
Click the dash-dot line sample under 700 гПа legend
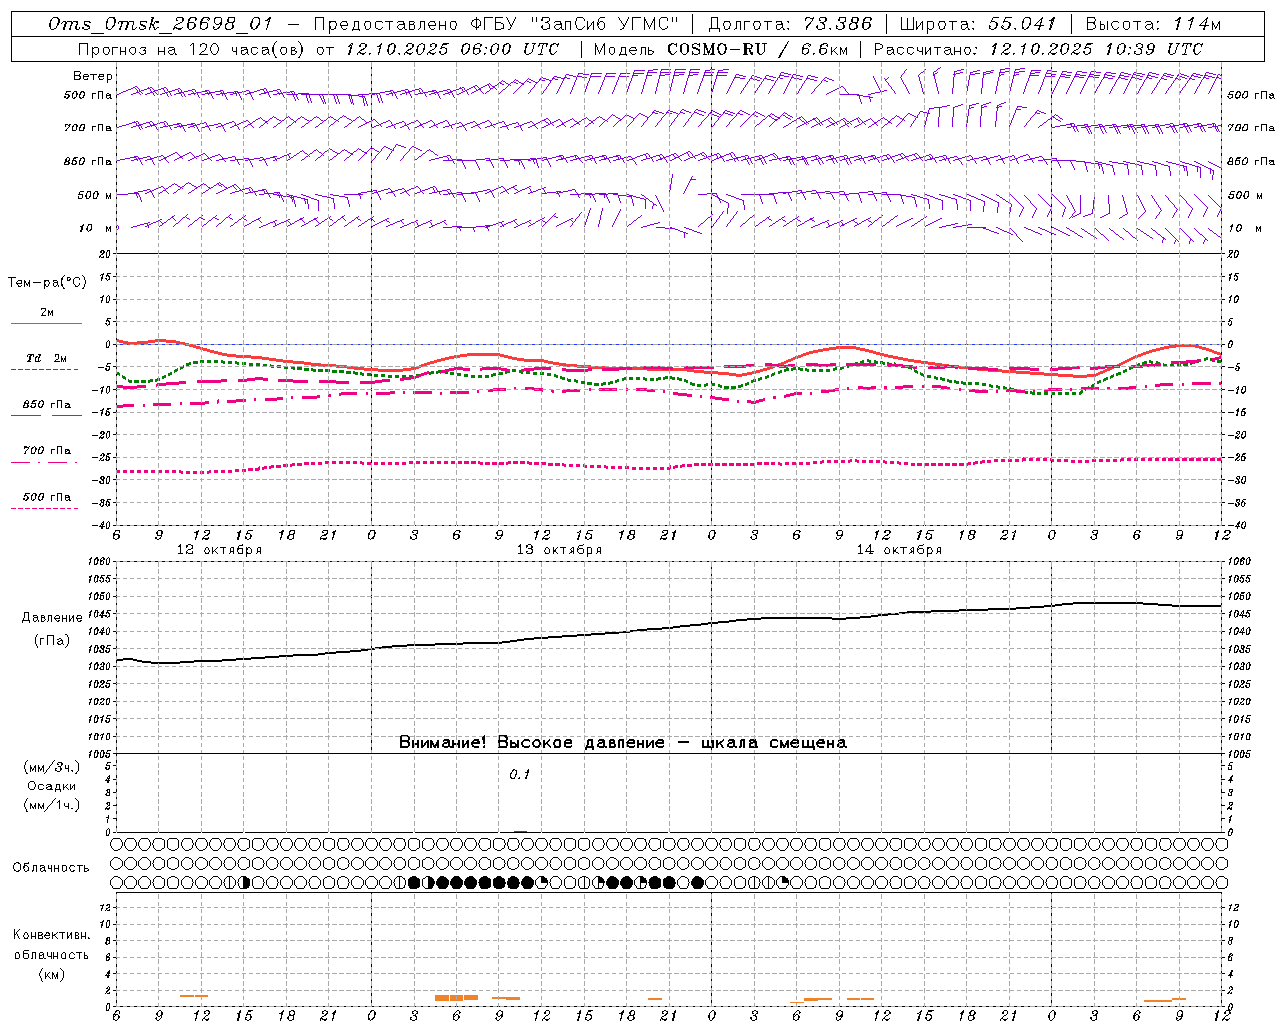point(45,462)
